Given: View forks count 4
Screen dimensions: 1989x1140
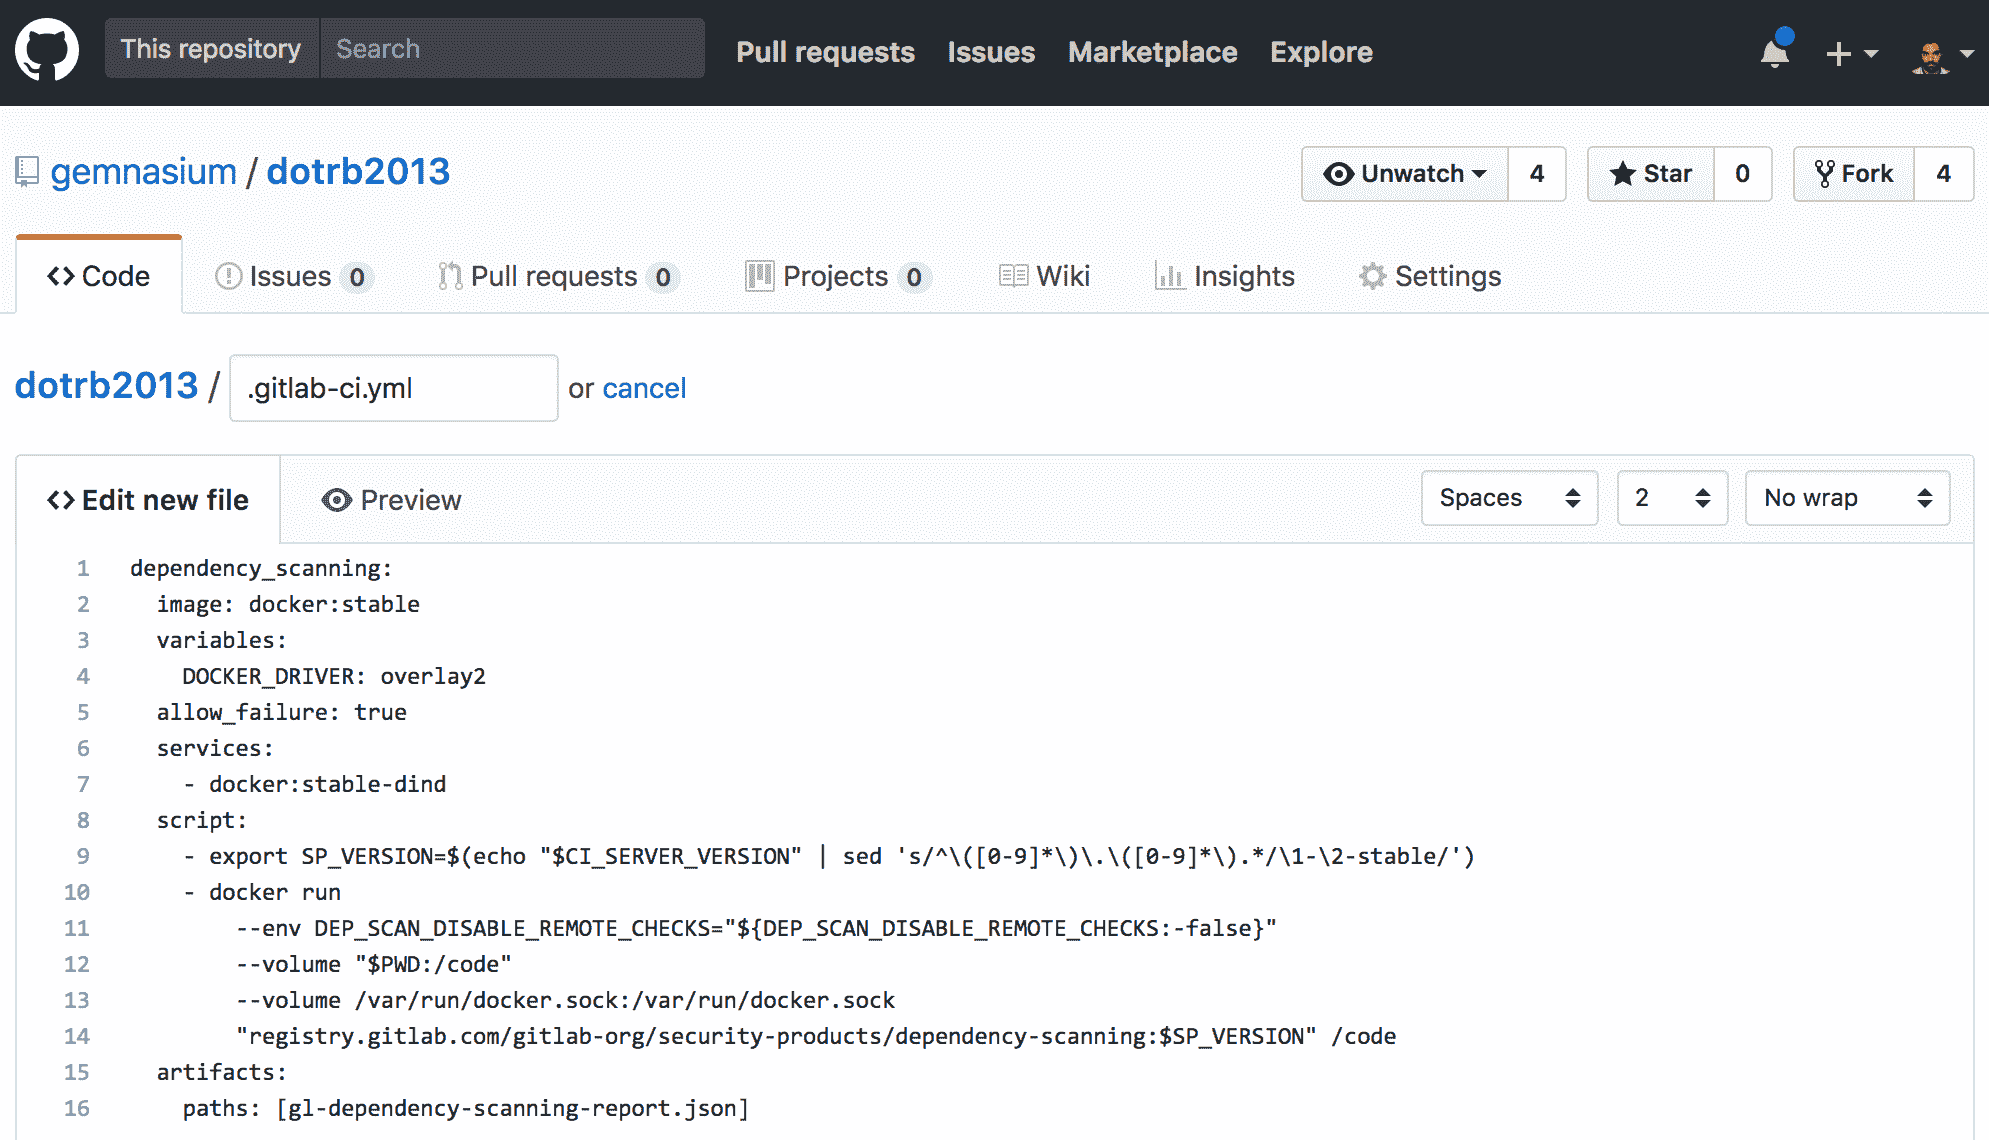Looking at the screenshot, I should click(1944, 174).
